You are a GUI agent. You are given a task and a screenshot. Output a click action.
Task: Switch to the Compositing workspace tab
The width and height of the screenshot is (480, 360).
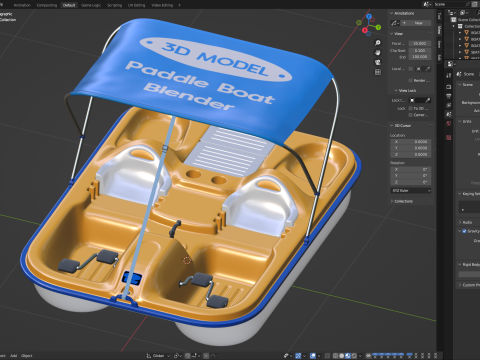click(x=47, y=5)
